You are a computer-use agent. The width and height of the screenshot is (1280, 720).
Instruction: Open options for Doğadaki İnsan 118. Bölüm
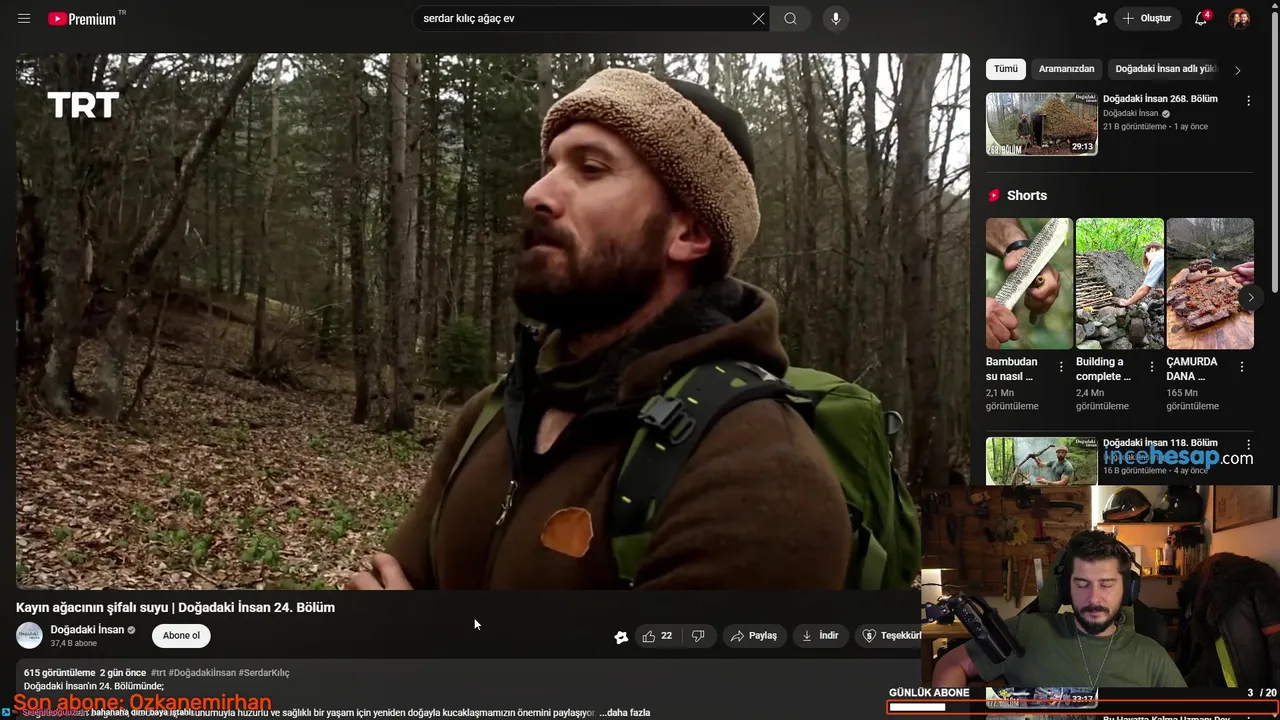[x=1248, y=444]
